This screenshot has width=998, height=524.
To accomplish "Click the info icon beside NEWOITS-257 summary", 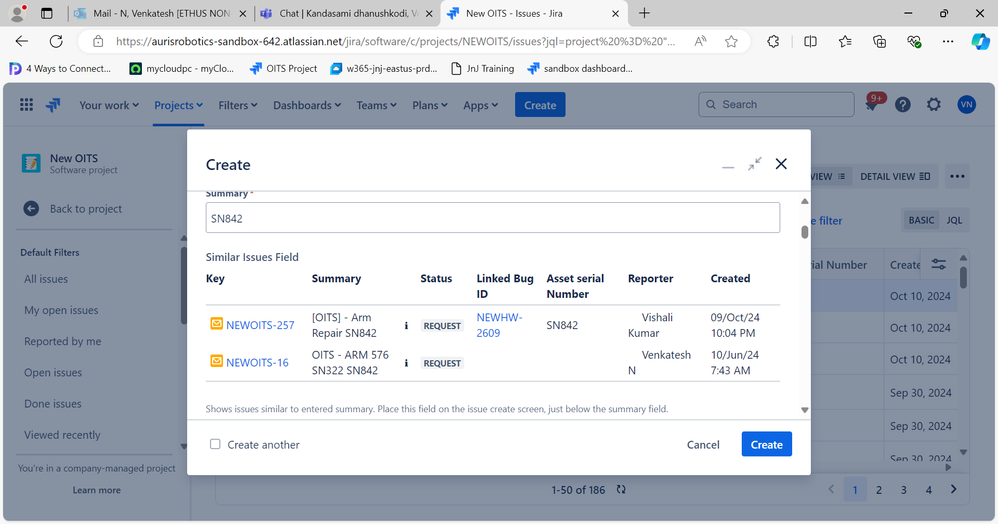I will (406, 325).
